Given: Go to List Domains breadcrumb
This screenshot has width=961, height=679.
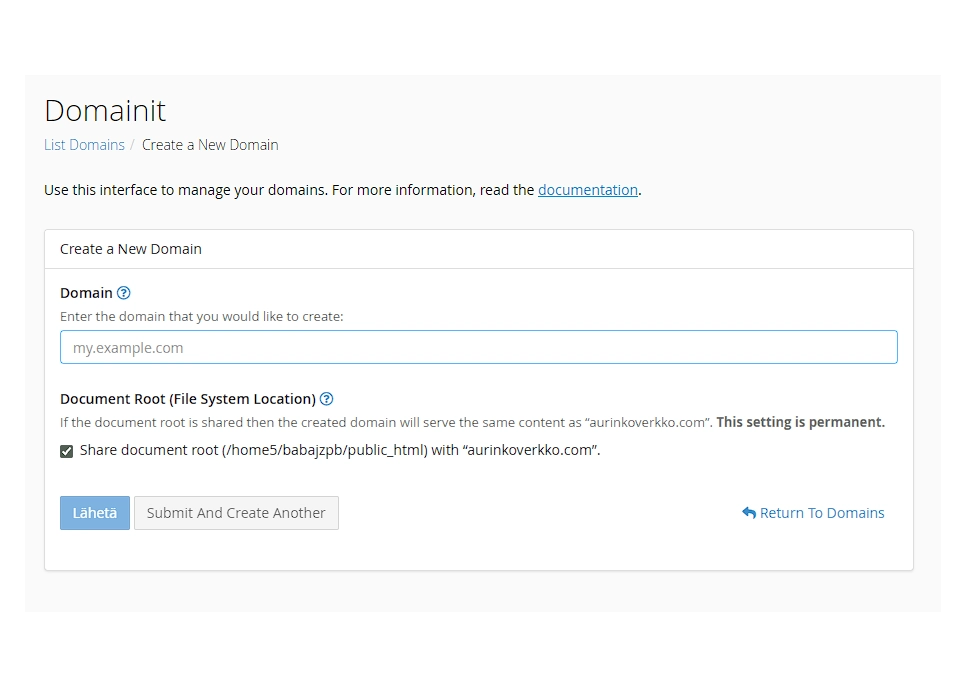Looking at the screenshot, I should (x=84, y=145).
